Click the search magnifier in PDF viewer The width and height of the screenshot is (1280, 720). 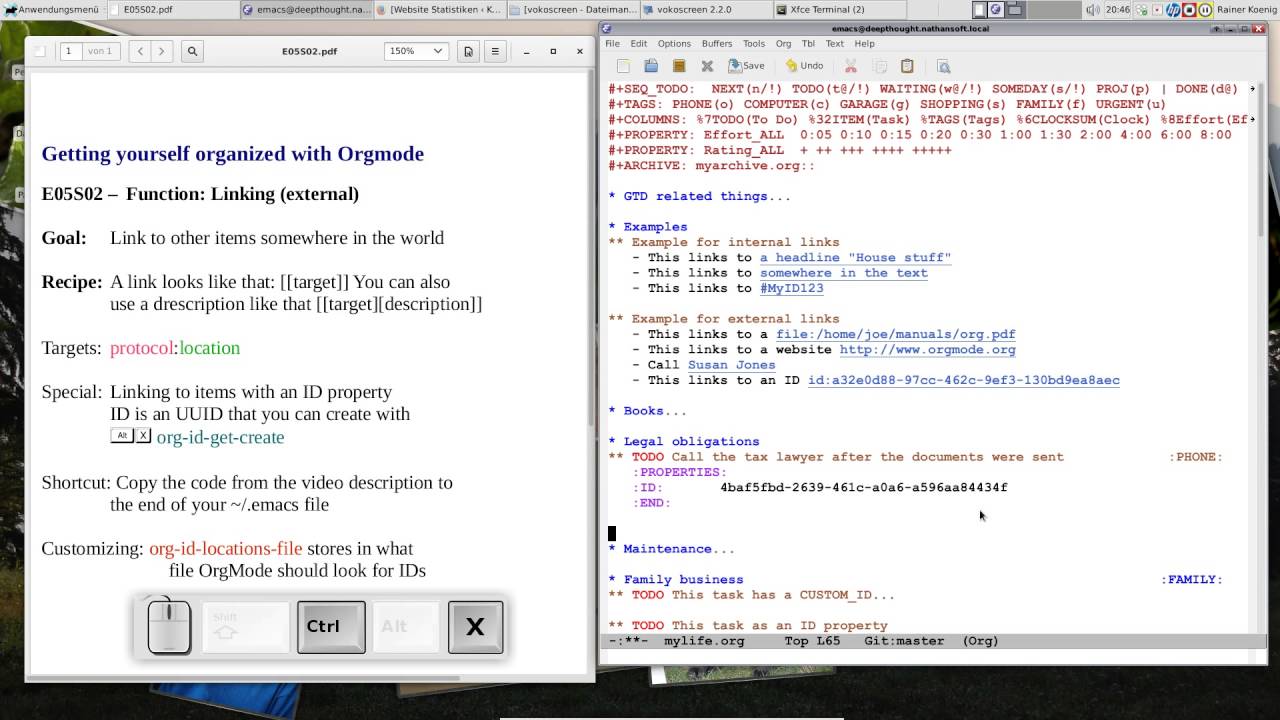point(192,51)
